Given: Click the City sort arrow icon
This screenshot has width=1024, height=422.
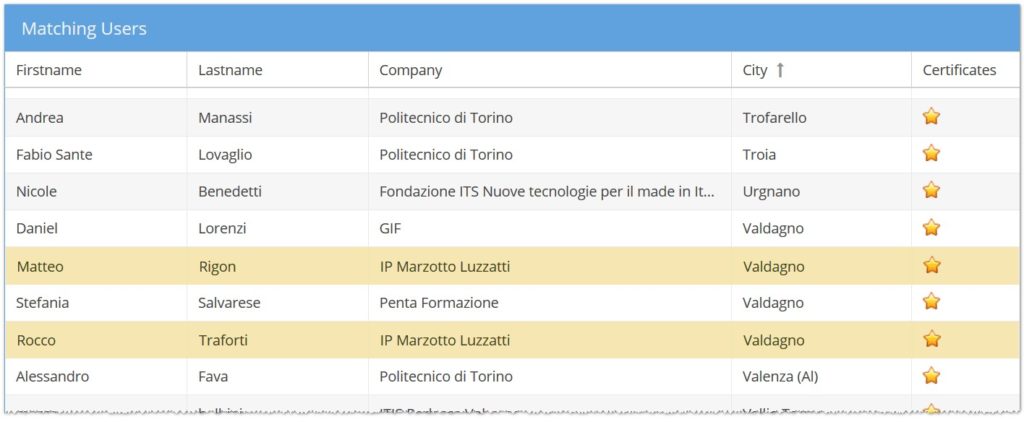Looking at the screenshot, I should click(780, 70).
